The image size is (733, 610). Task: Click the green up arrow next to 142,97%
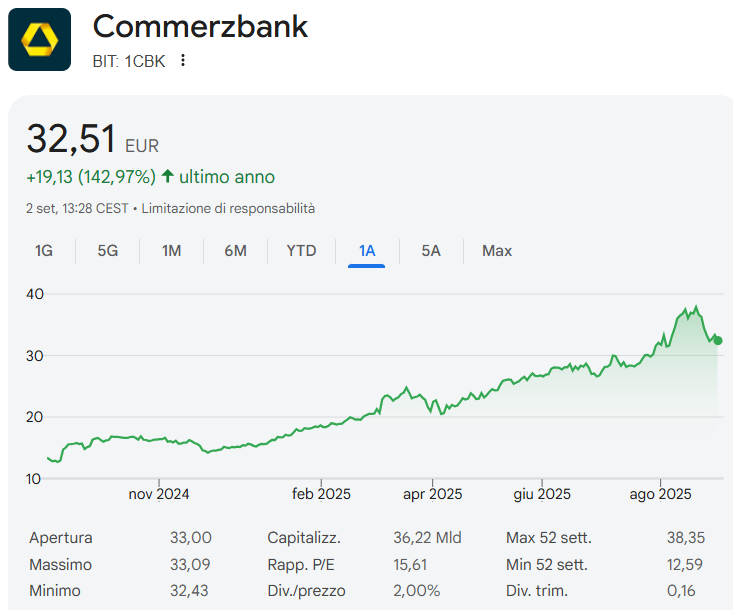point(167,176)
